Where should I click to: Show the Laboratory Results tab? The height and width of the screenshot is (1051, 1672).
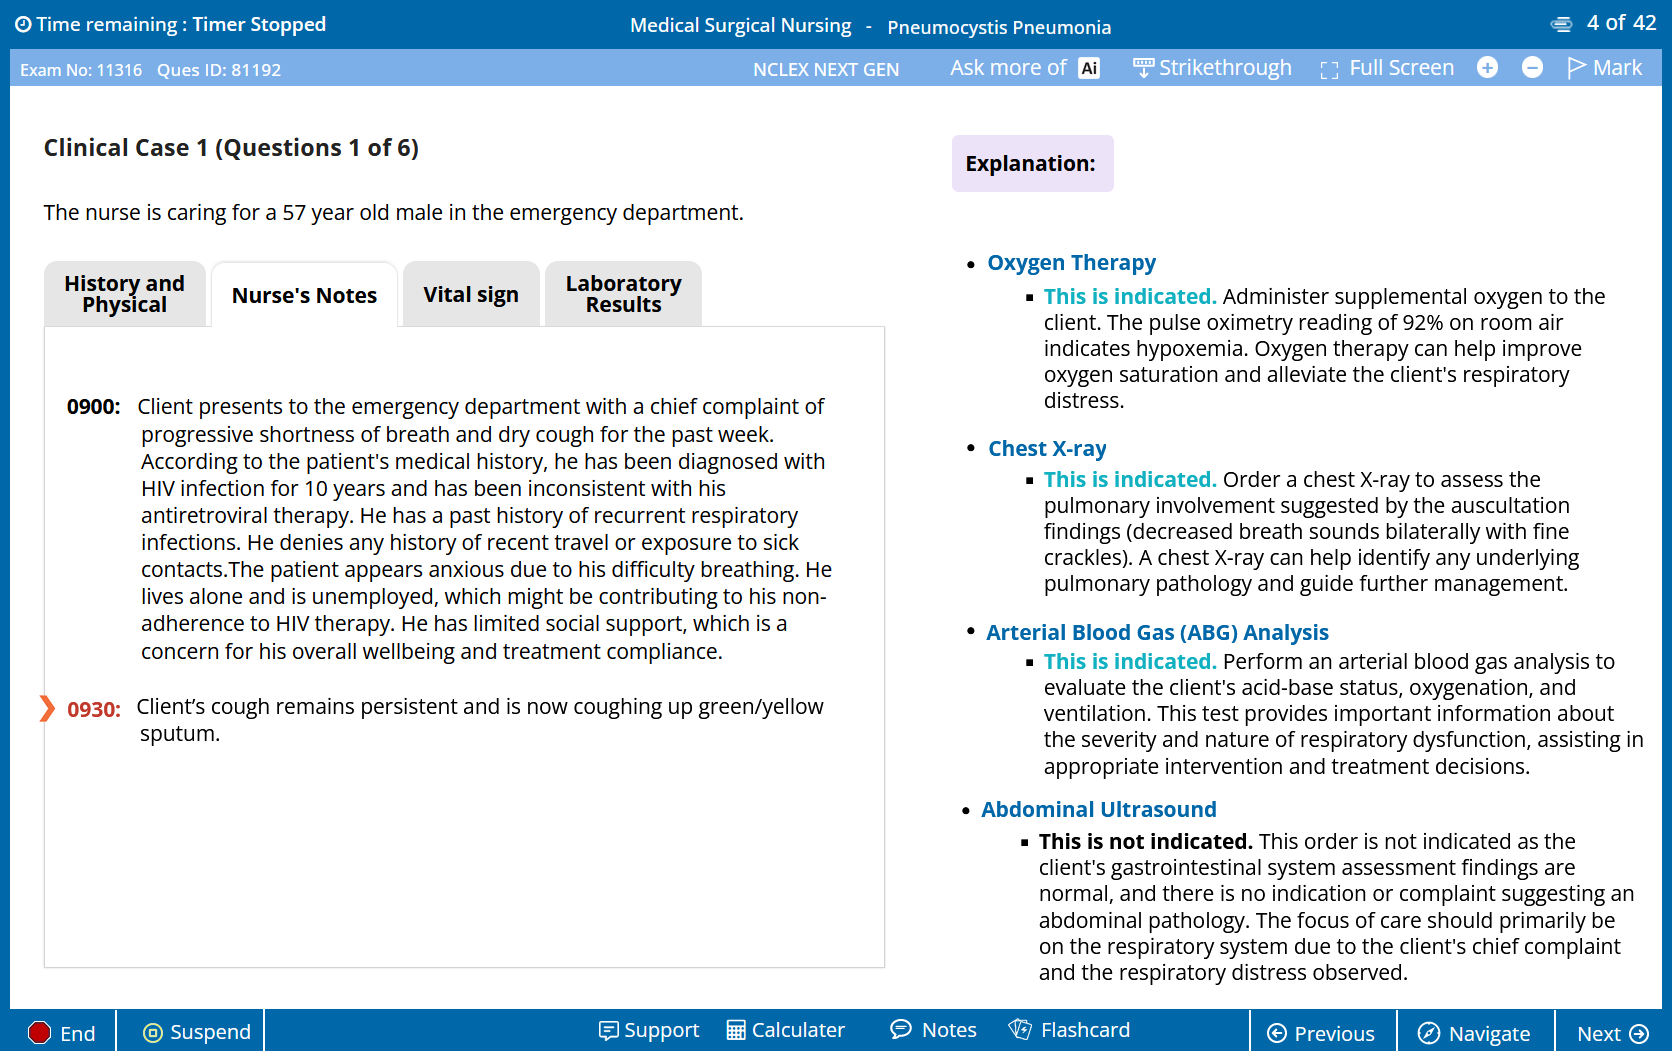coord(623,294)
